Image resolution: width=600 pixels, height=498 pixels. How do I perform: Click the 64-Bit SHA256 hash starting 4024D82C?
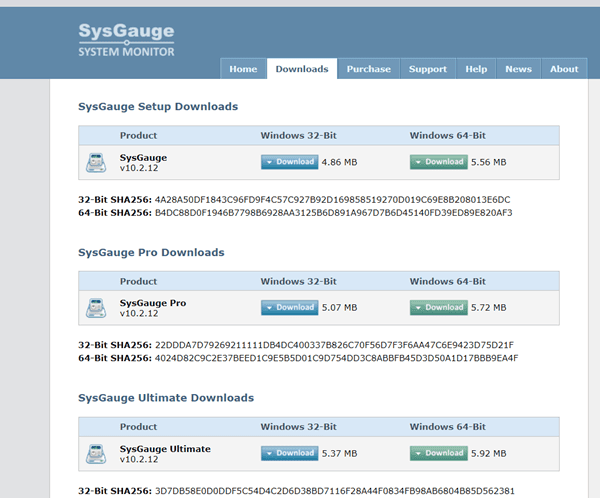(336, 358)
